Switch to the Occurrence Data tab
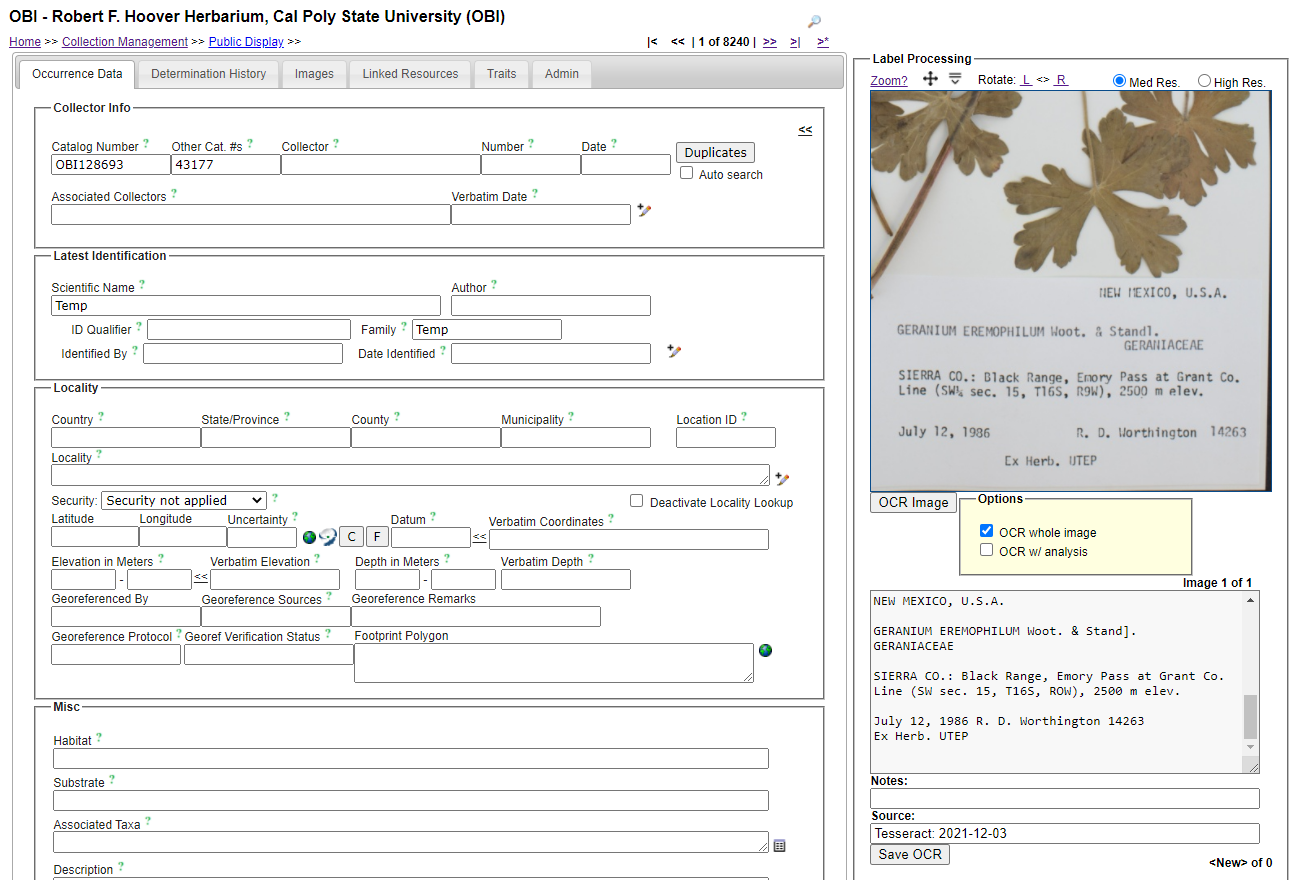 pos(77,74)
